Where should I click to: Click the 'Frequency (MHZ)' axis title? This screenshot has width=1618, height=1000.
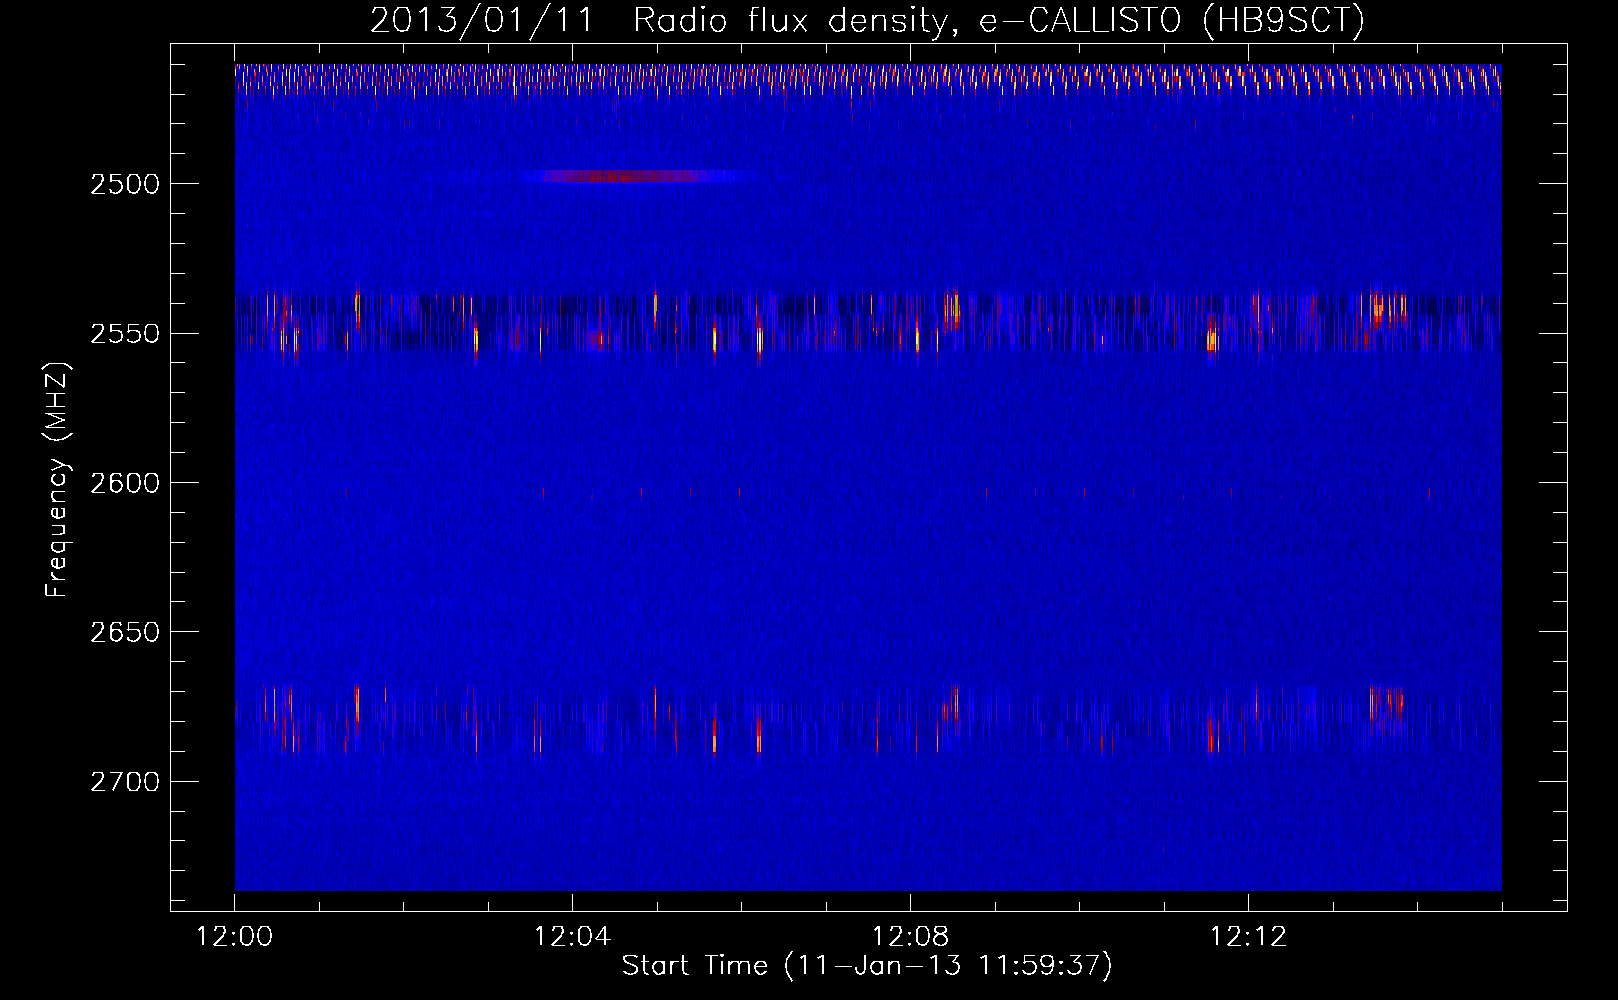click(57, 480)
